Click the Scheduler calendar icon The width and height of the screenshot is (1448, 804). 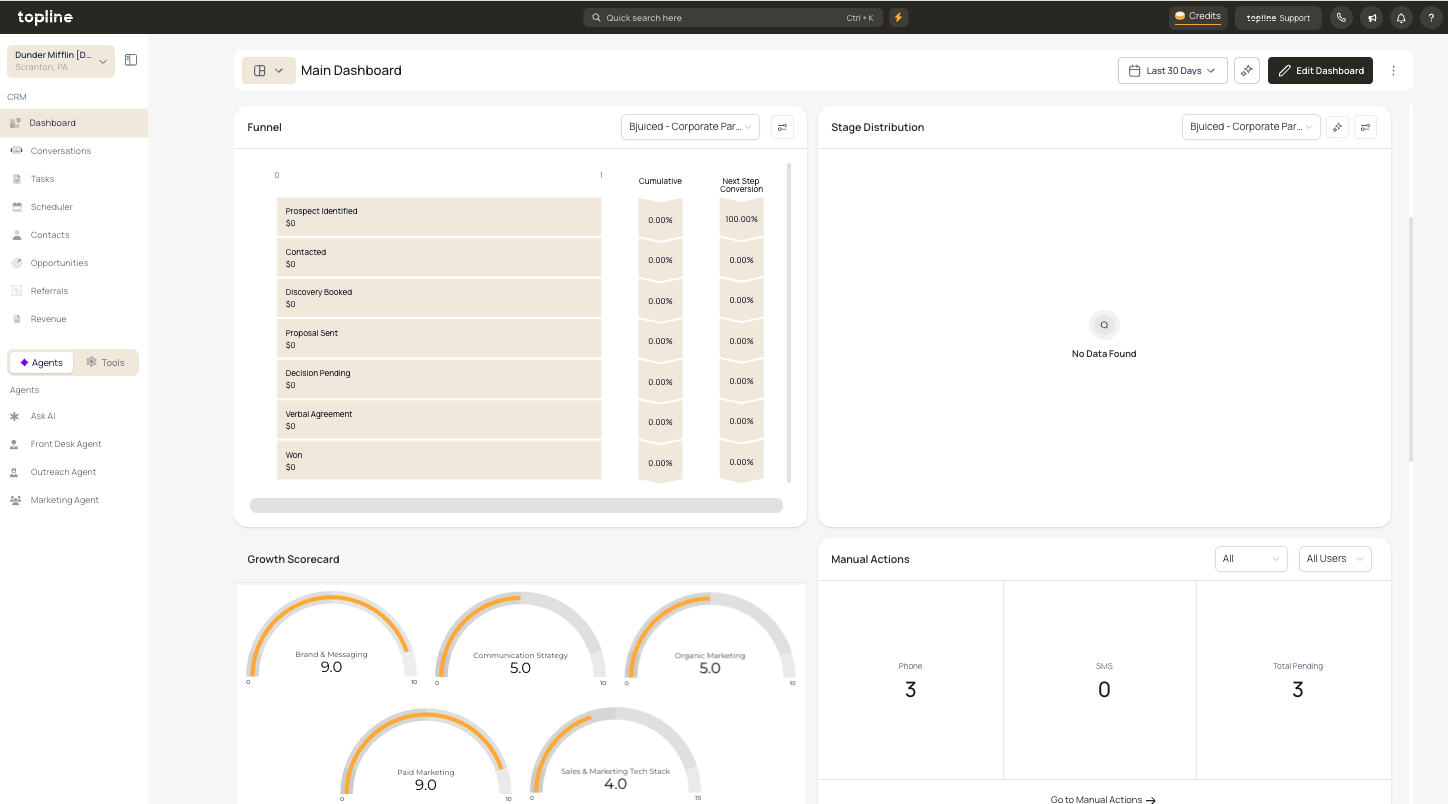[16, 207]
